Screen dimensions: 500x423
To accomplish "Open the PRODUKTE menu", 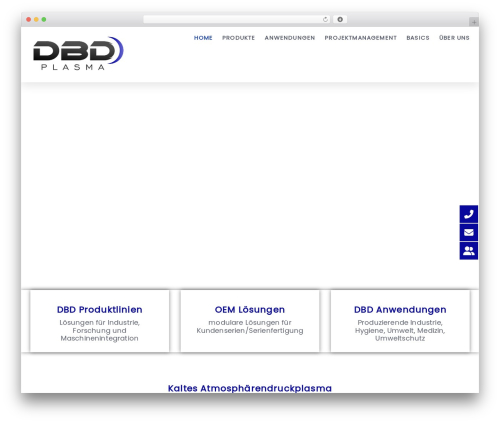I will (x=238, y=38).
